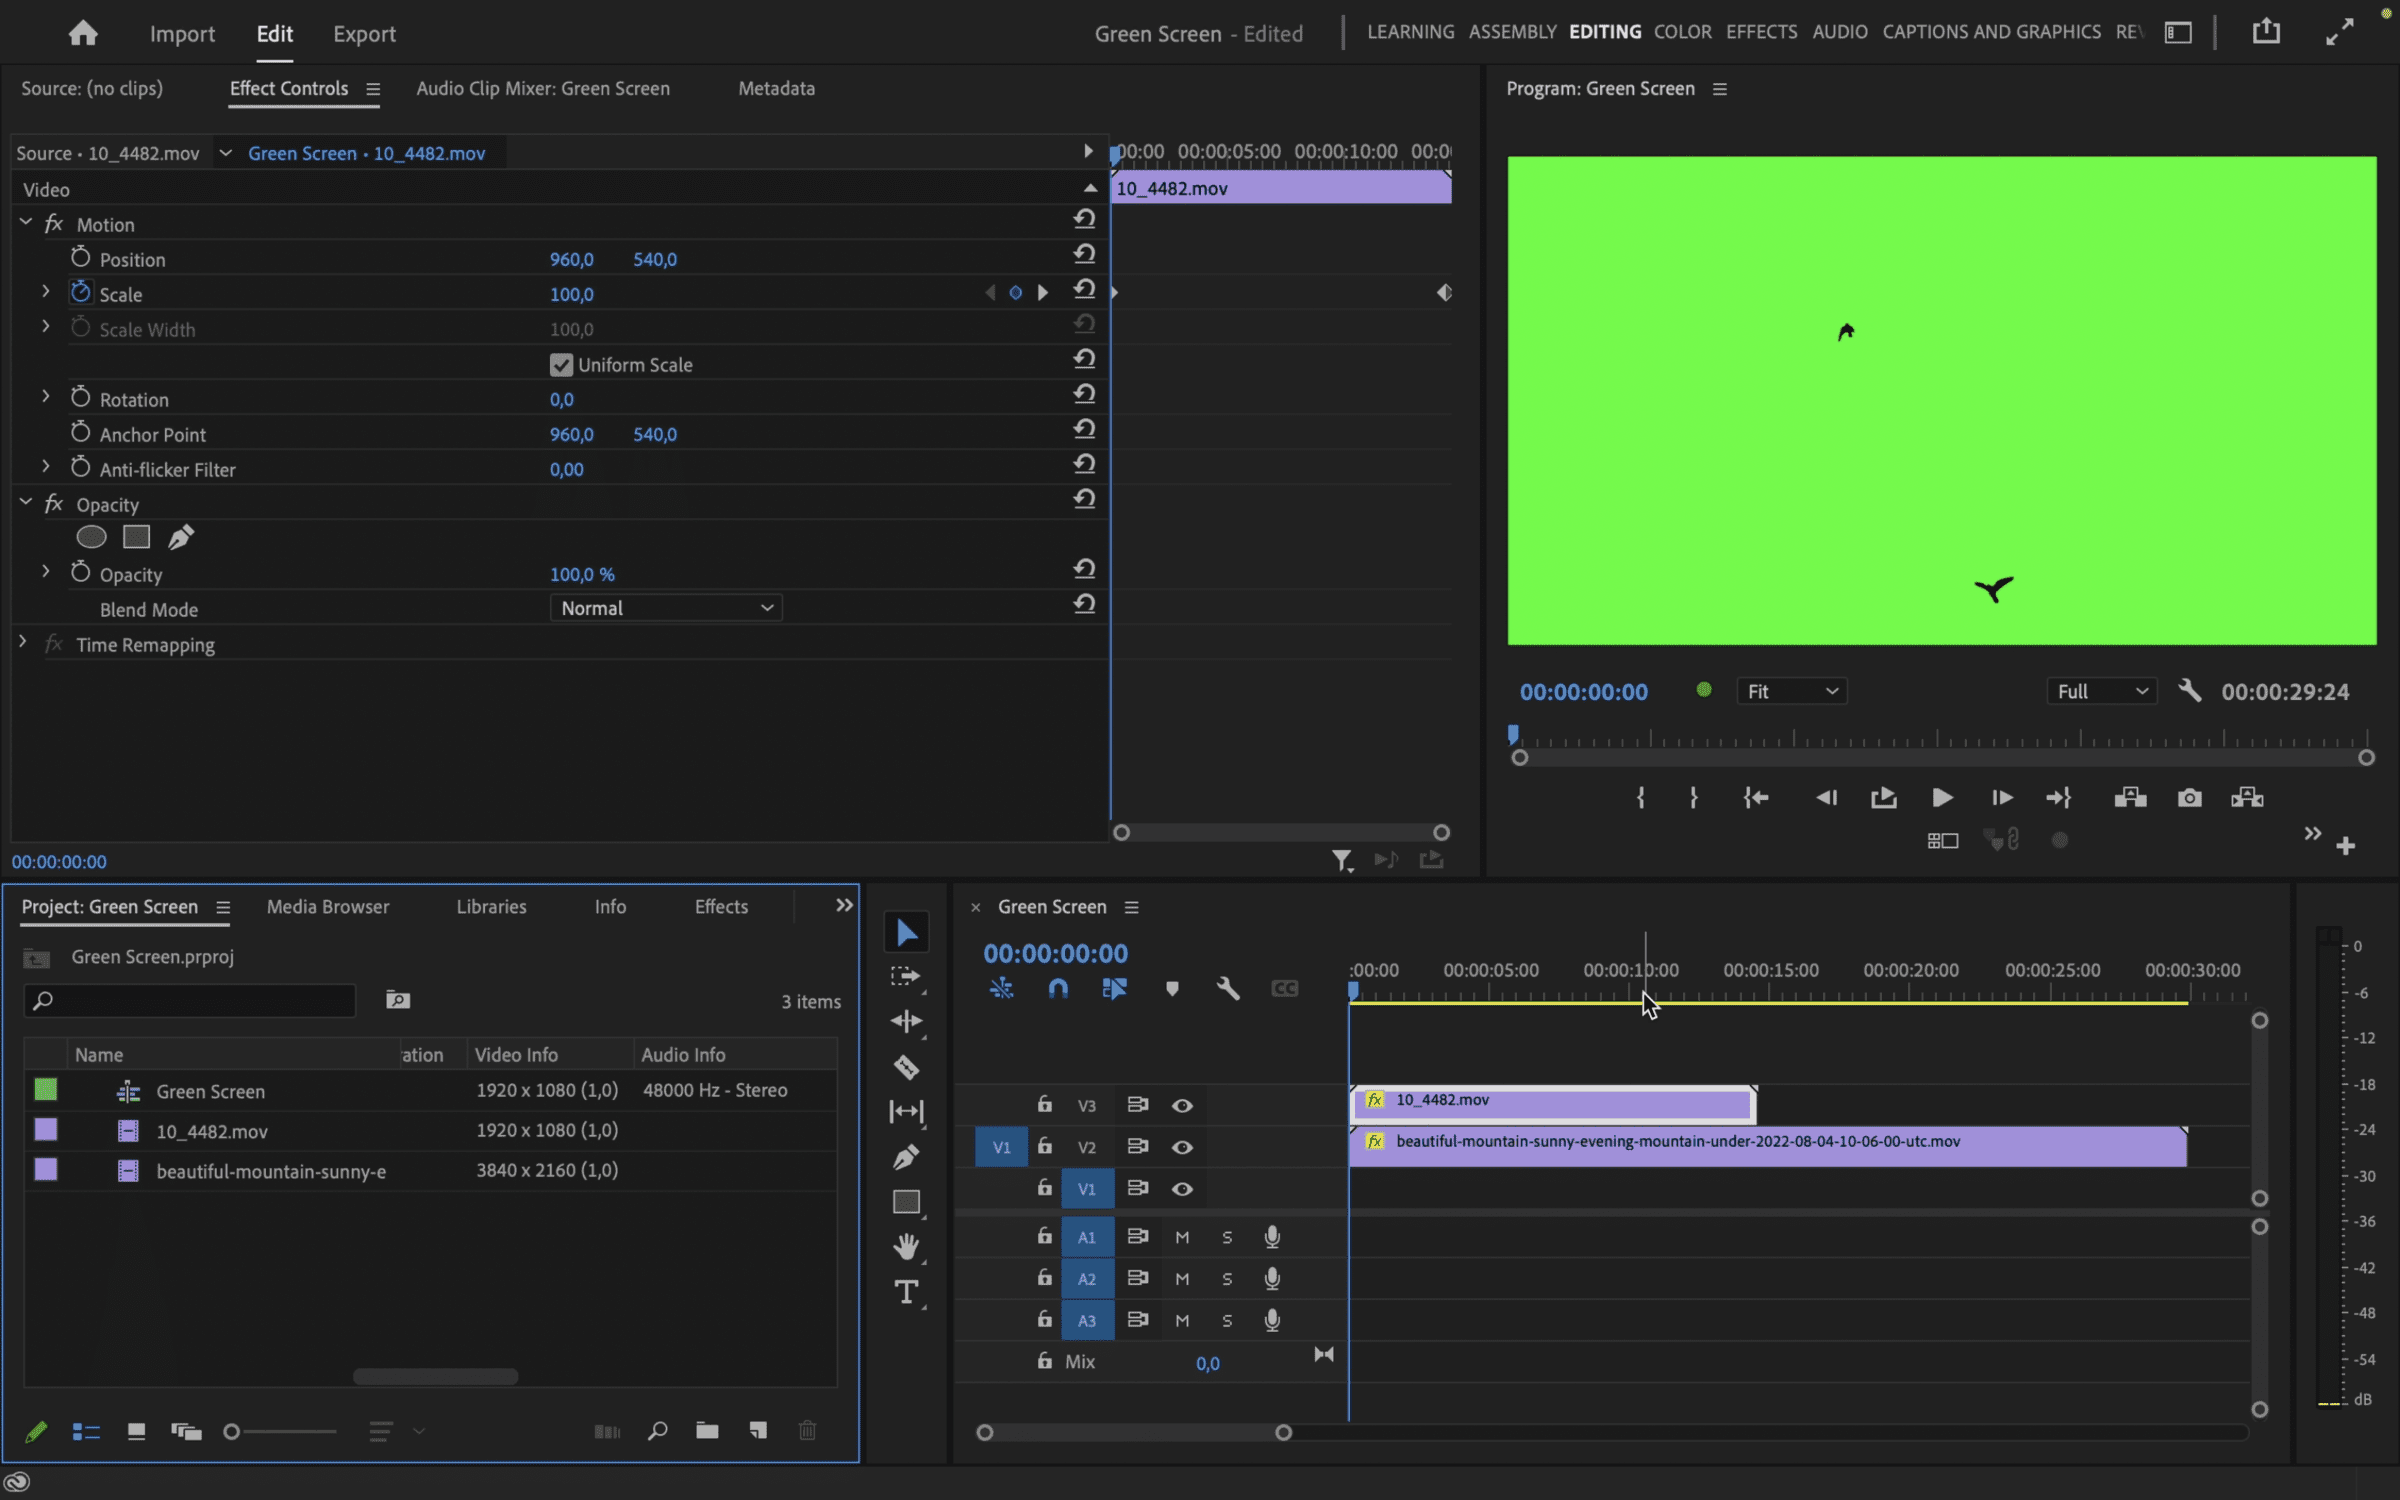Viewport: 2400px width, 1500px height.
Task: Step forward one frame
Action: 2001,797
